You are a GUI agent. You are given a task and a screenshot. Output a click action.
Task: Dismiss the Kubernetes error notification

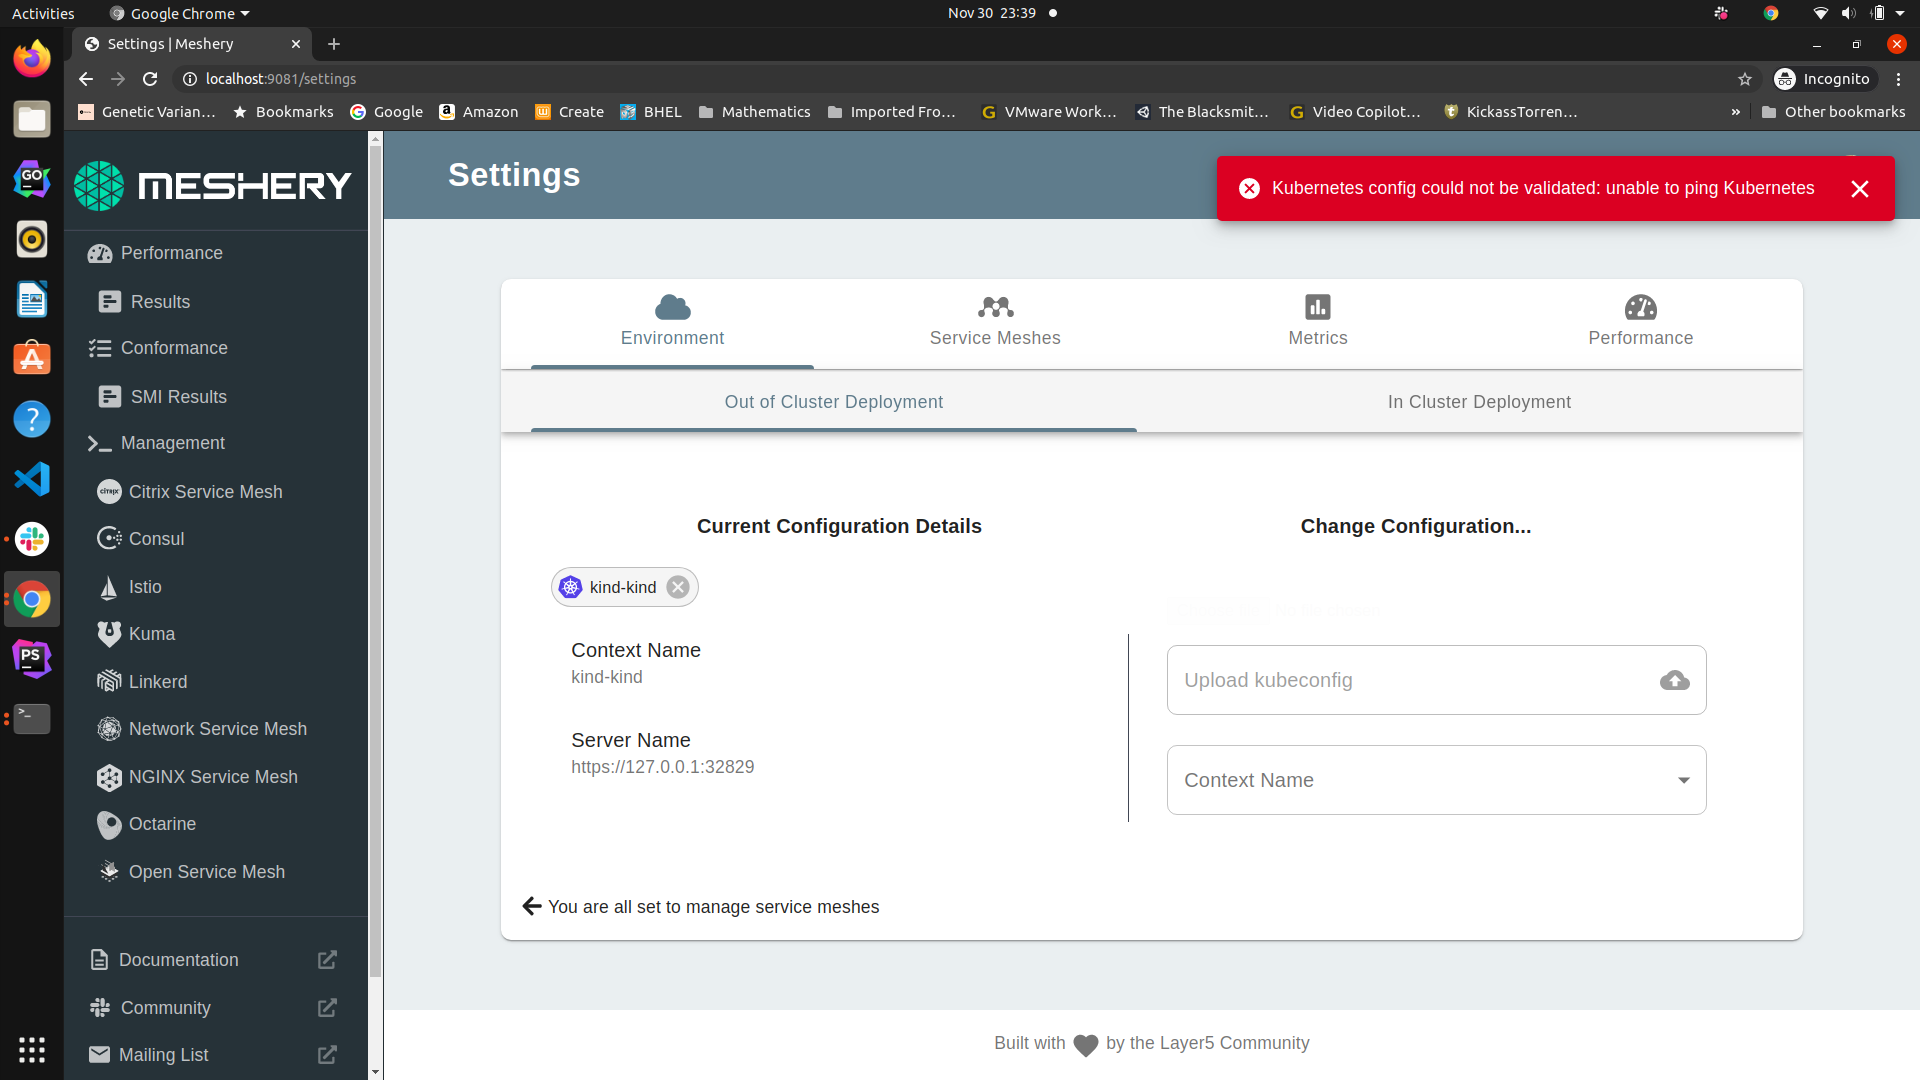[x=1860, y=189]
